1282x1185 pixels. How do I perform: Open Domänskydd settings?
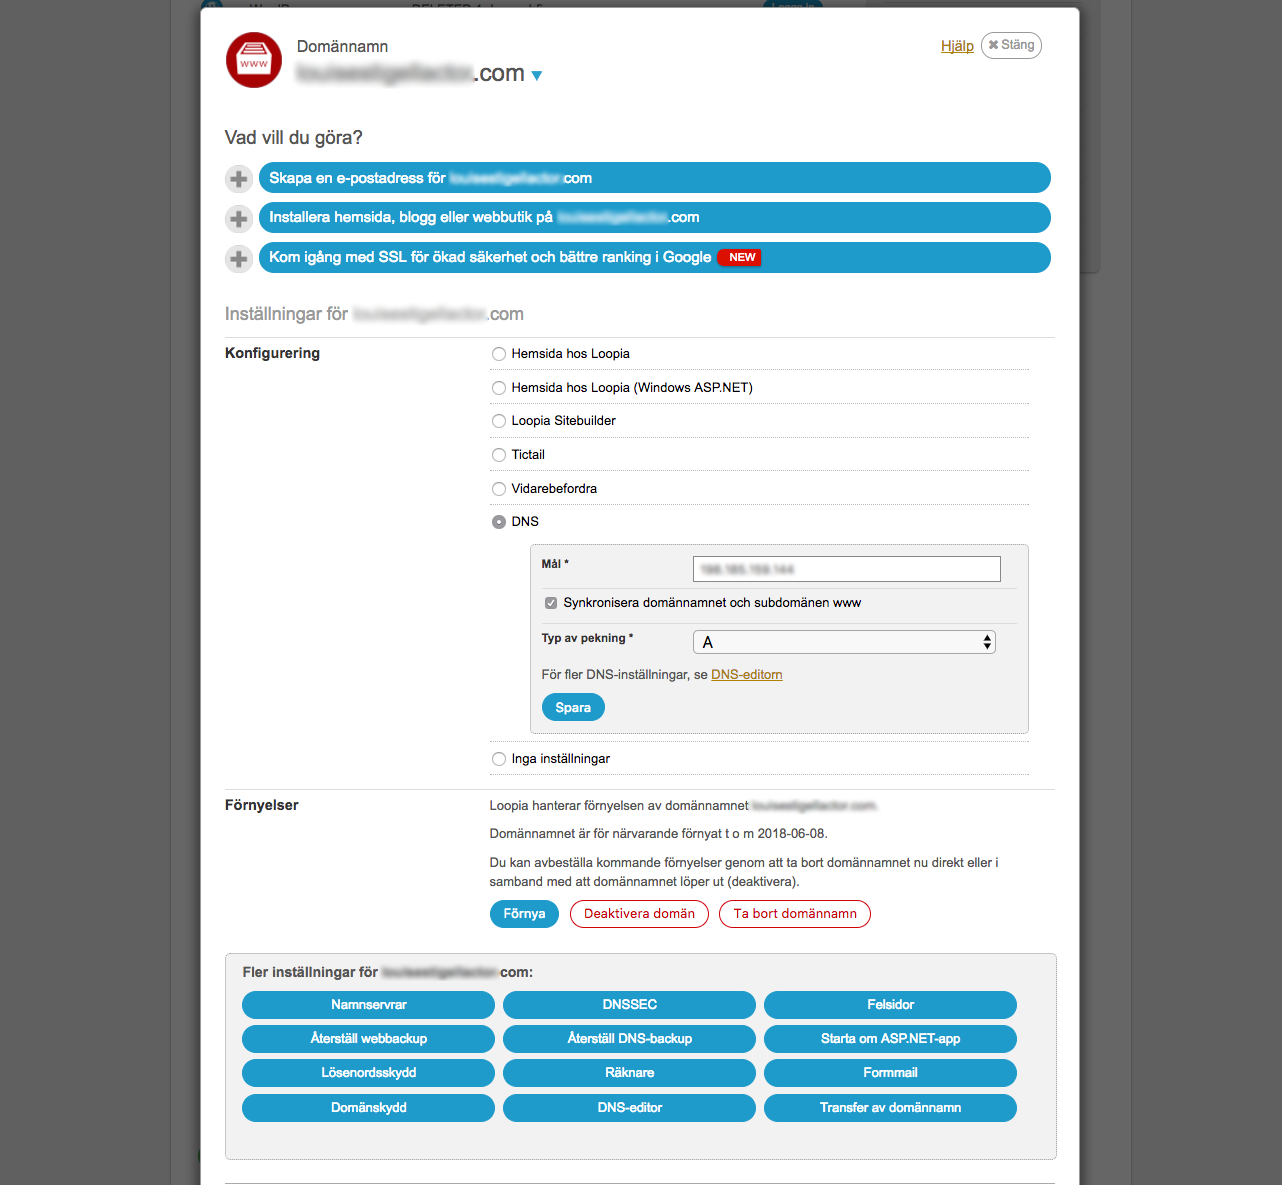coord(368,1108)
